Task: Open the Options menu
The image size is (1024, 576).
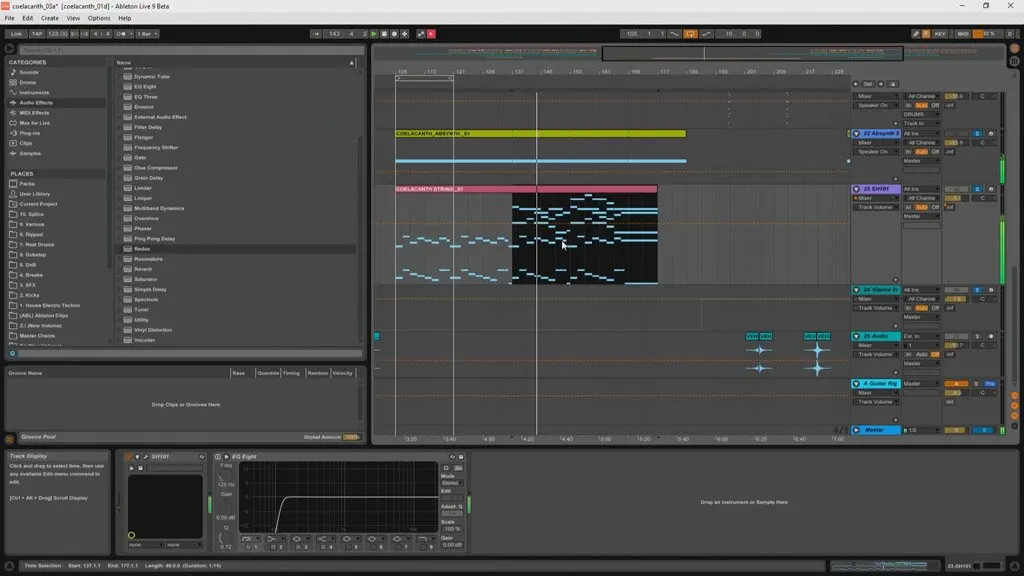Action: pos(99,18)
